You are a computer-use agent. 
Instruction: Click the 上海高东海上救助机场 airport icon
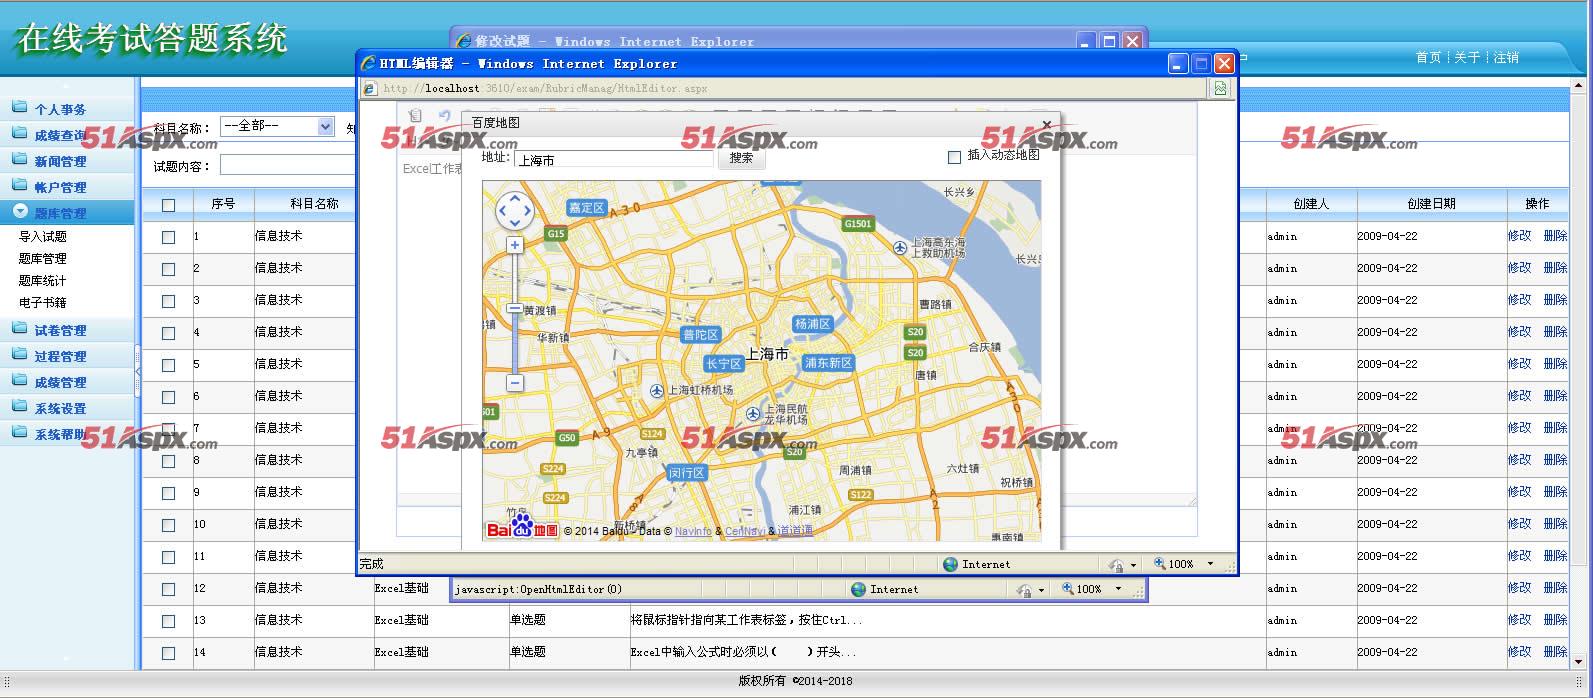click(x=900, y=247)
